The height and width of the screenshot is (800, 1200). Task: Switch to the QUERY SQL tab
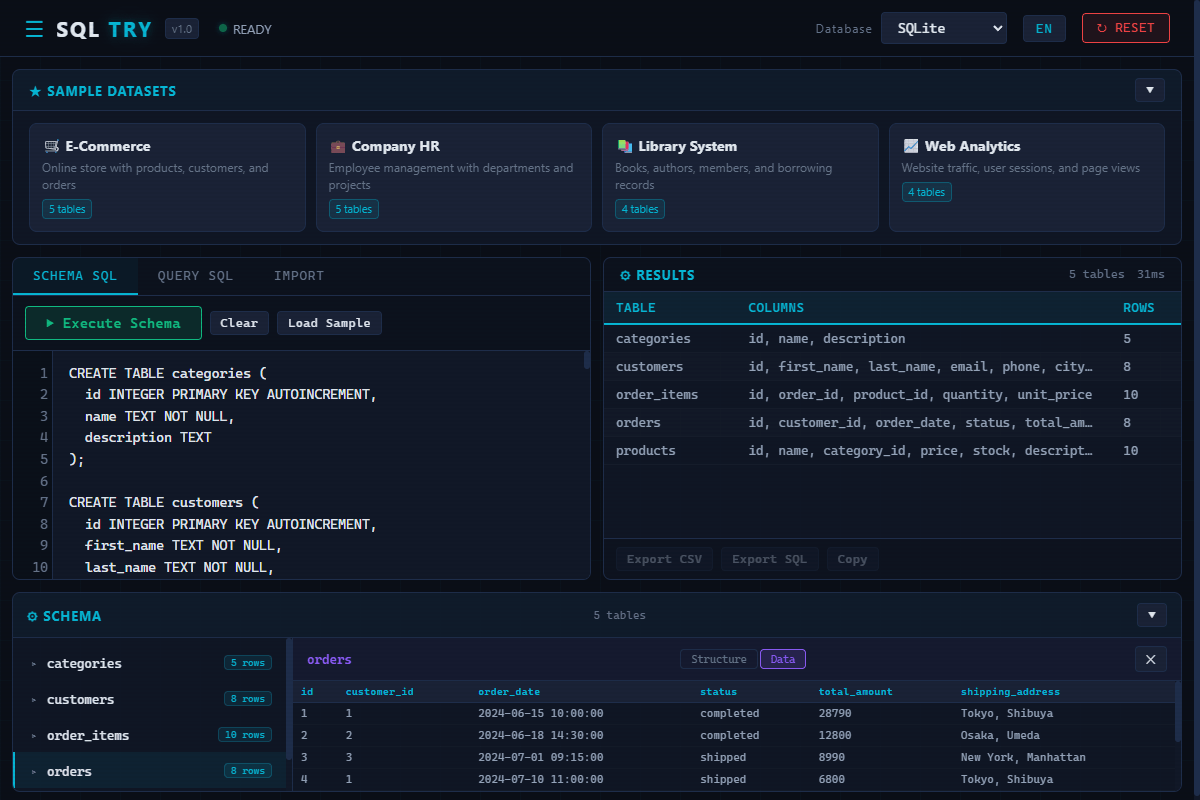195,276
